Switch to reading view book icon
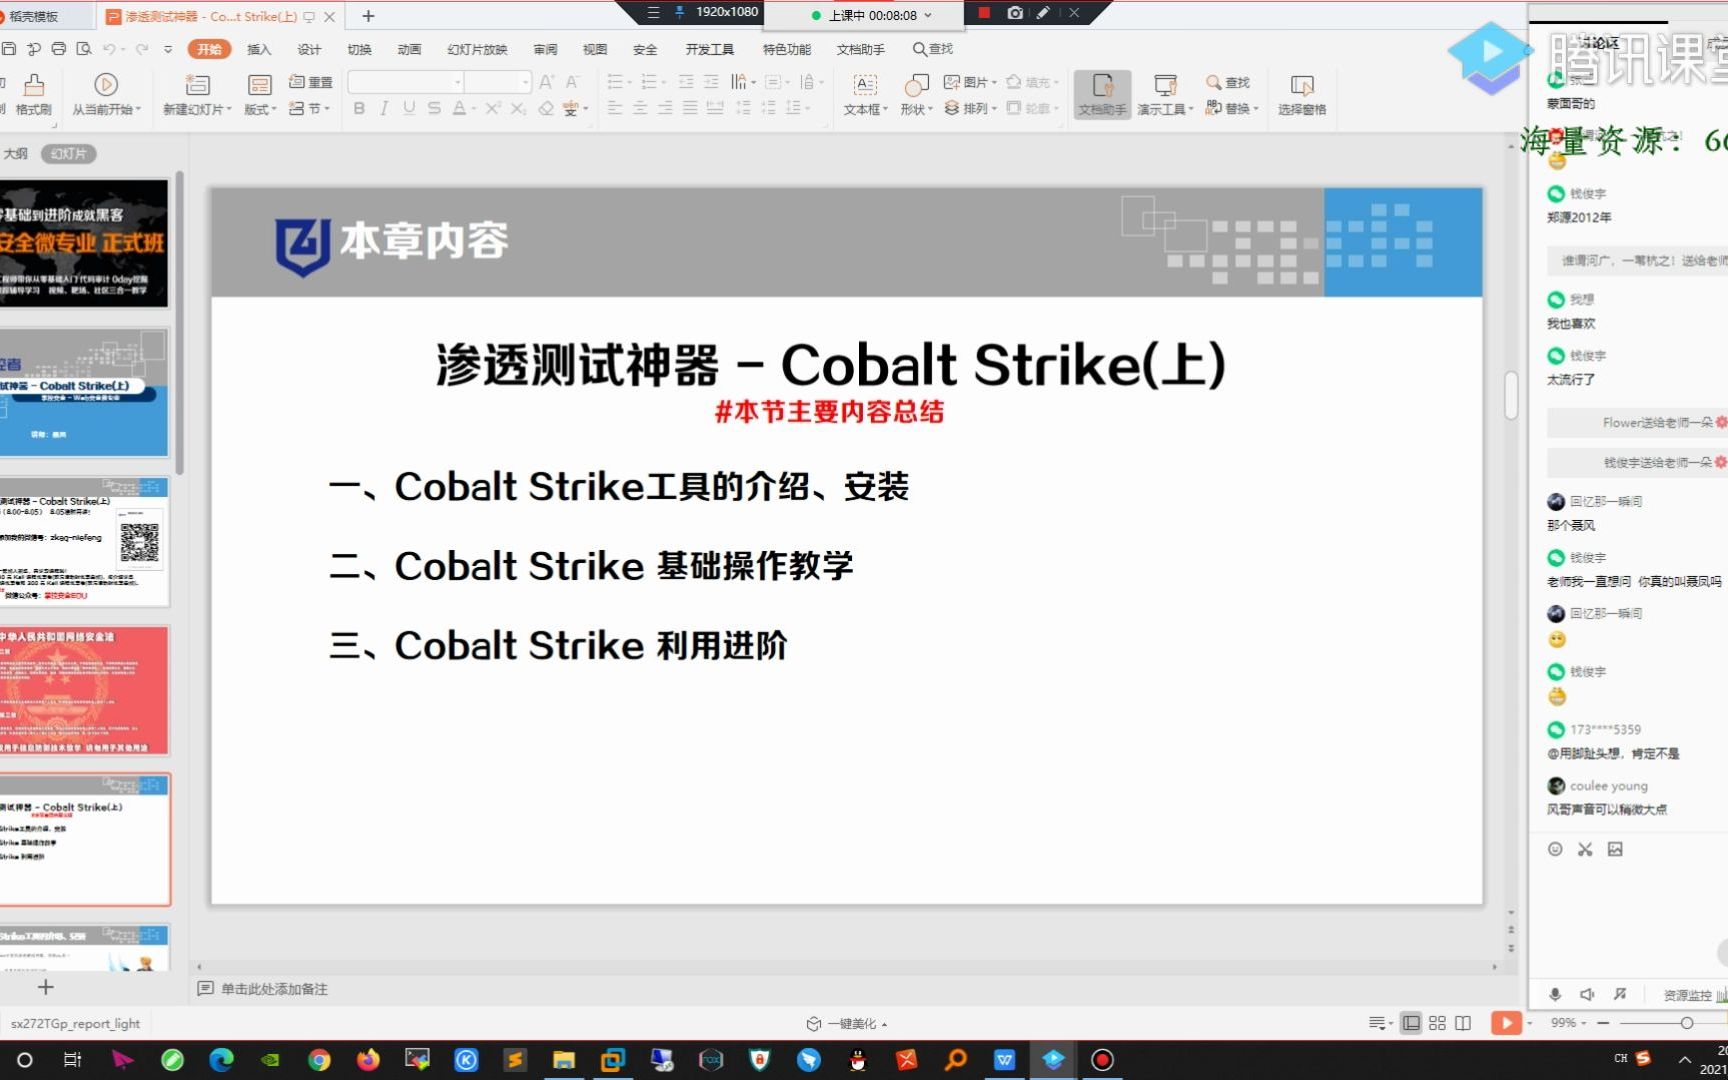This screenshot has height=1080, width=1728. pyautogui.click(x=1463, y=1023)
